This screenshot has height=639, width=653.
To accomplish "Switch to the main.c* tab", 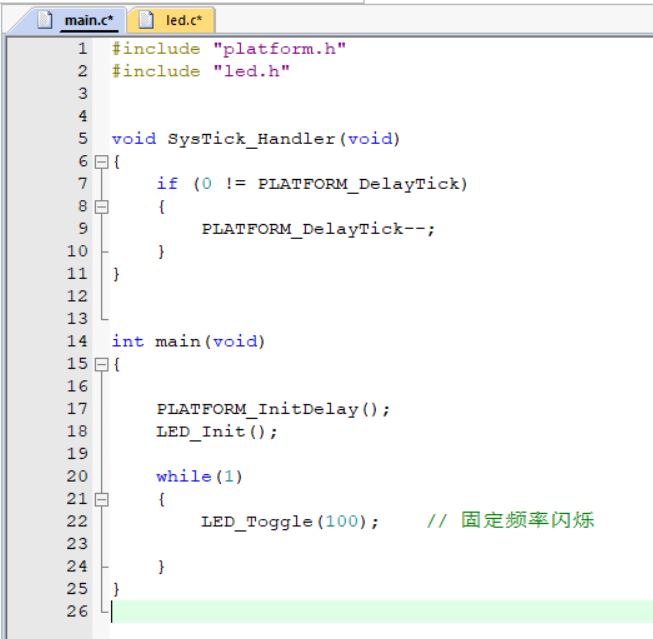I will [89, 20].
